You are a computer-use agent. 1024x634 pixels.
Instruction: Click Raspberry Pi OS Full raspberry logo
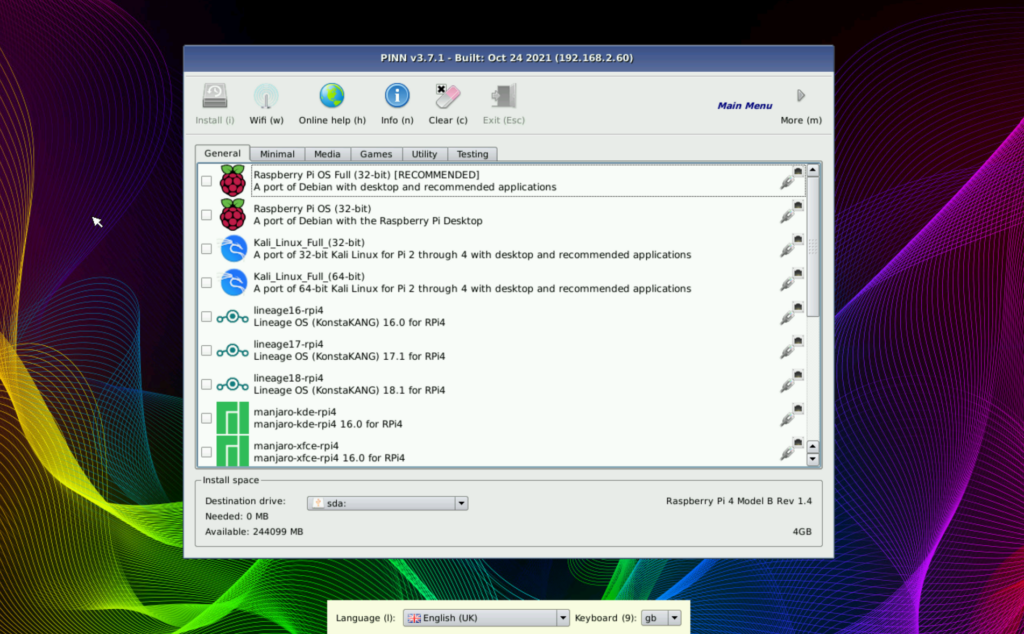(x=232, y=181)
